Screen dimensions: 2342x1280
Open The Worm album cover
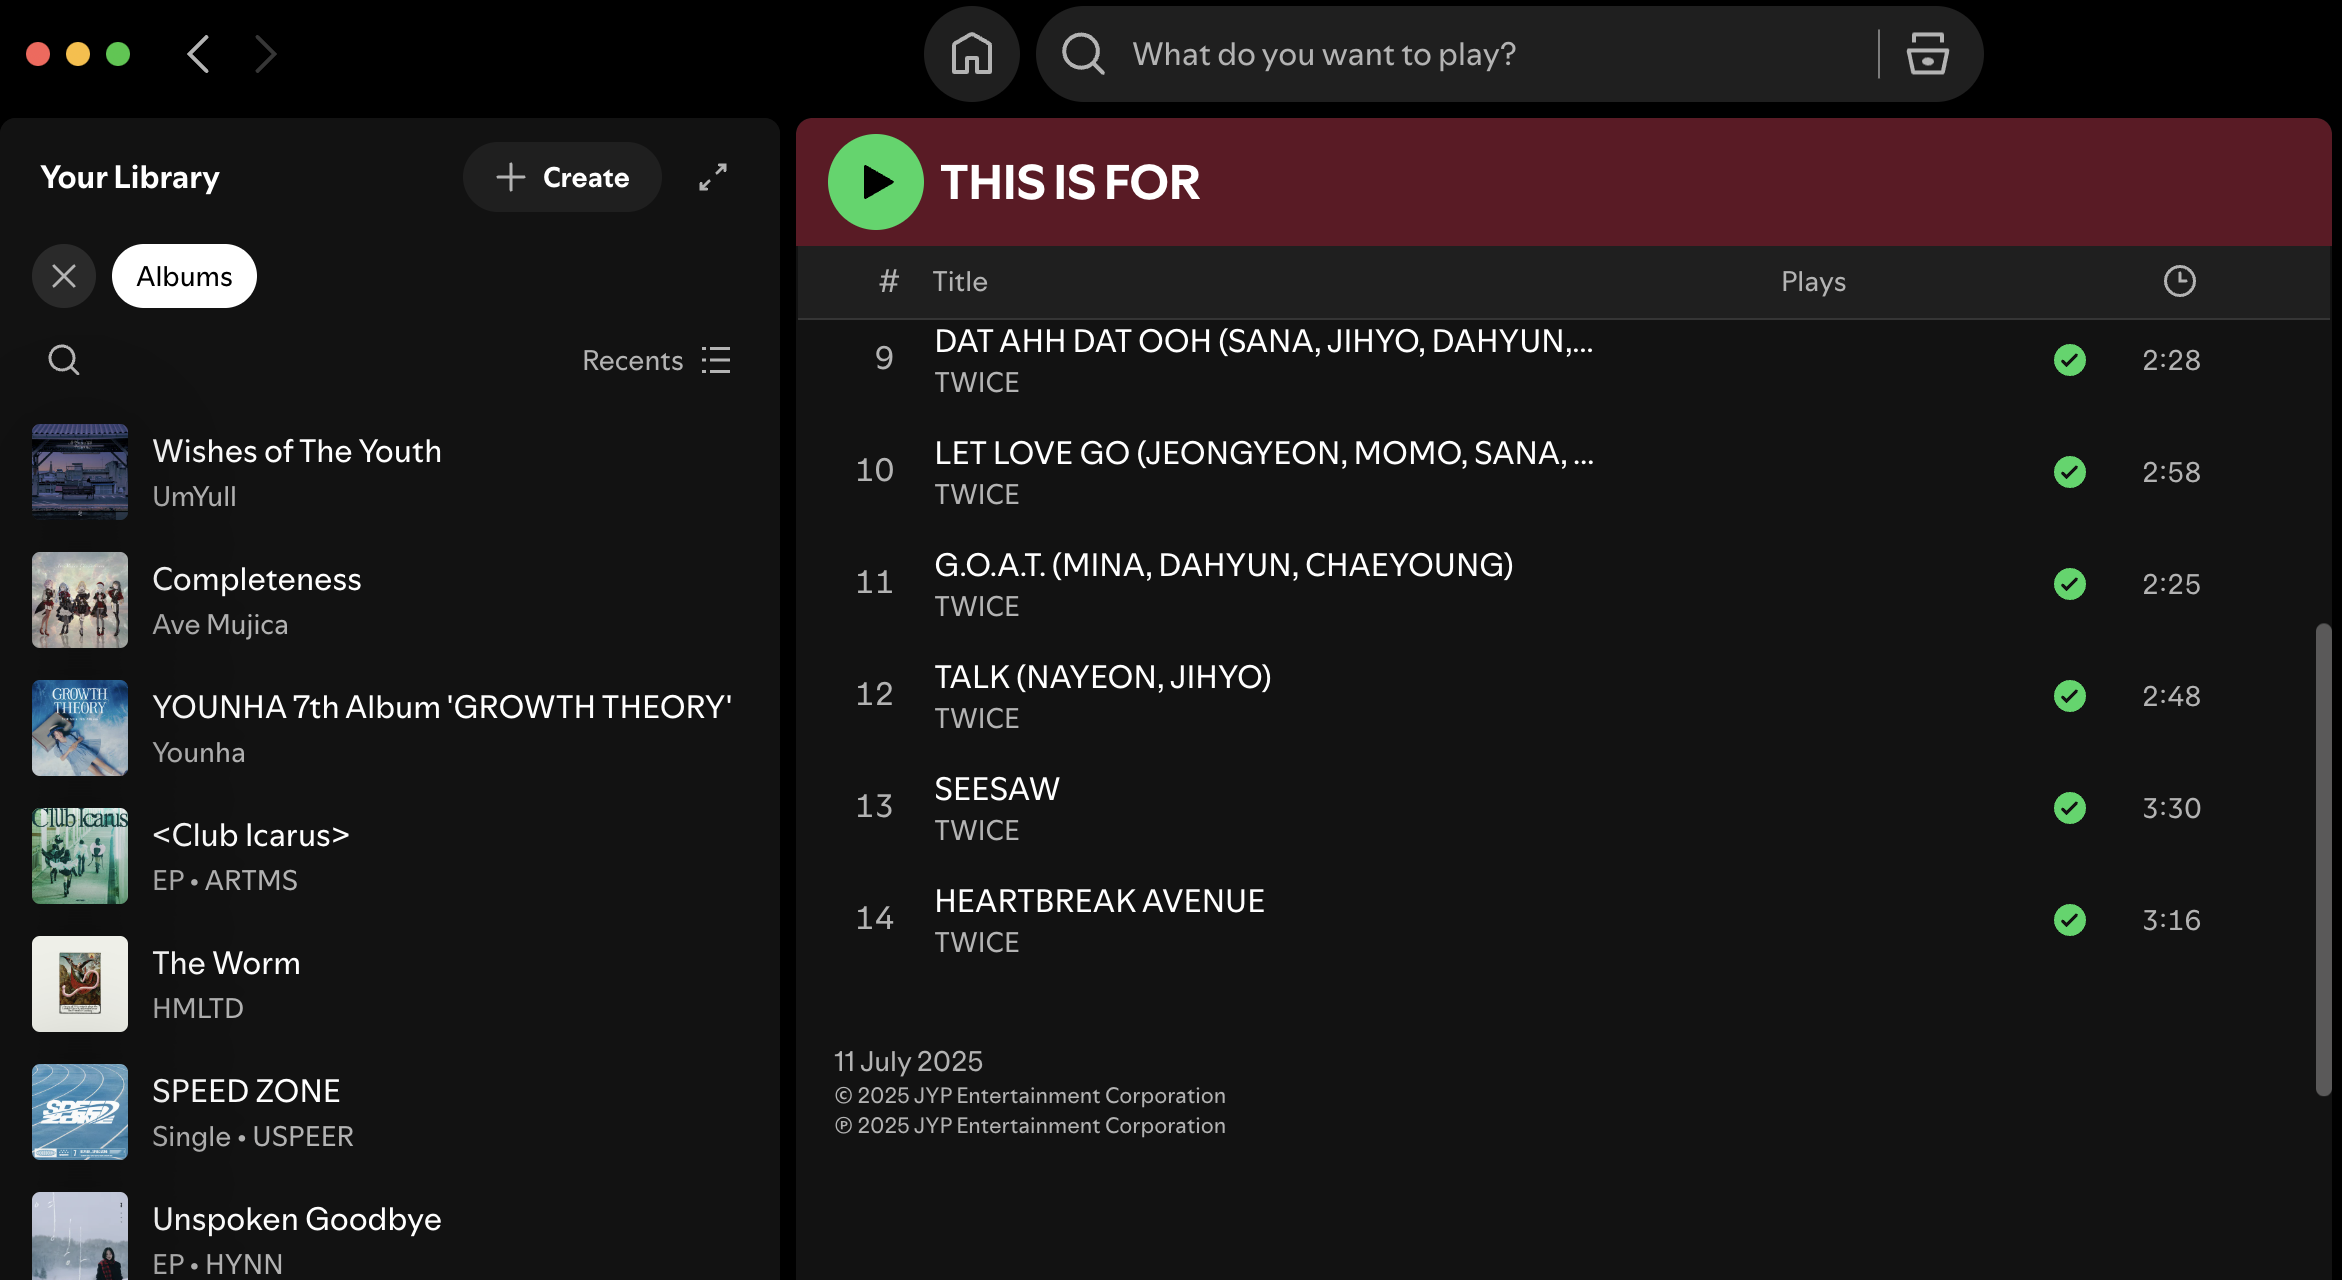(x=80, y=984)
